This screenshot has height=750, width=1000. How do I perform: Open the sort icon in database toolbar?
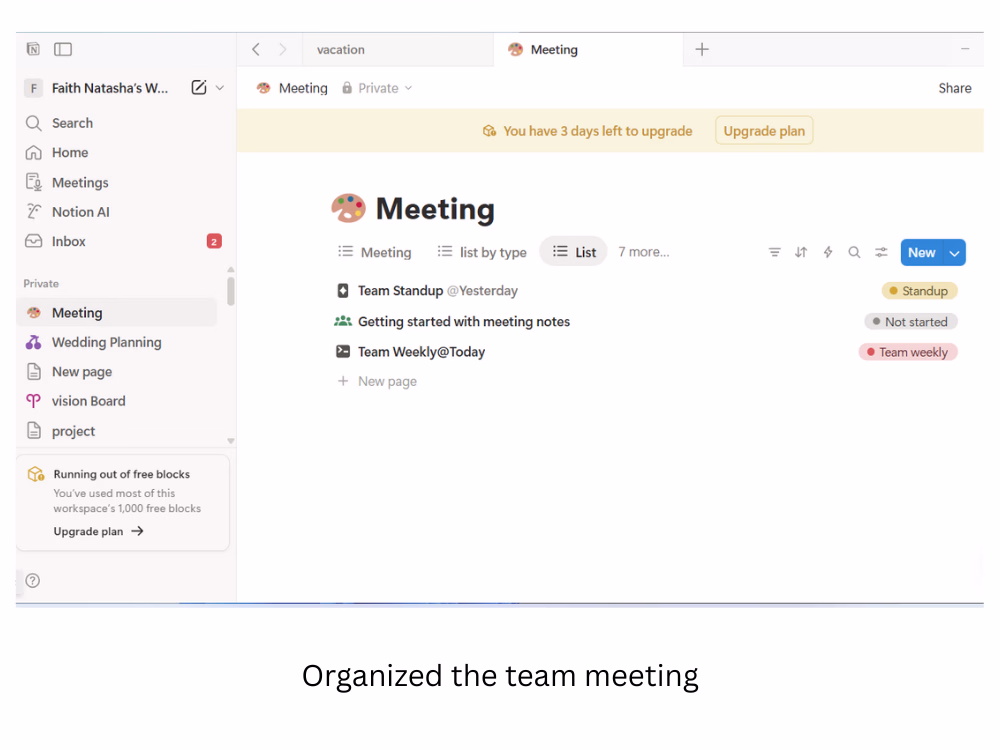(801, 252)
